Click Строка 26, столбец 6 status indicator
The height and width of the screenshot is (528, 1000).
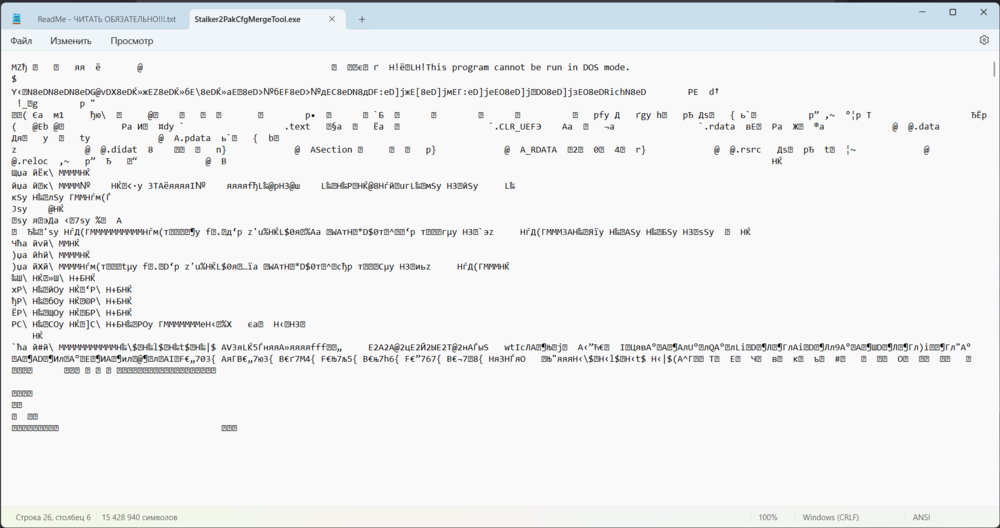tap(53, 517)
